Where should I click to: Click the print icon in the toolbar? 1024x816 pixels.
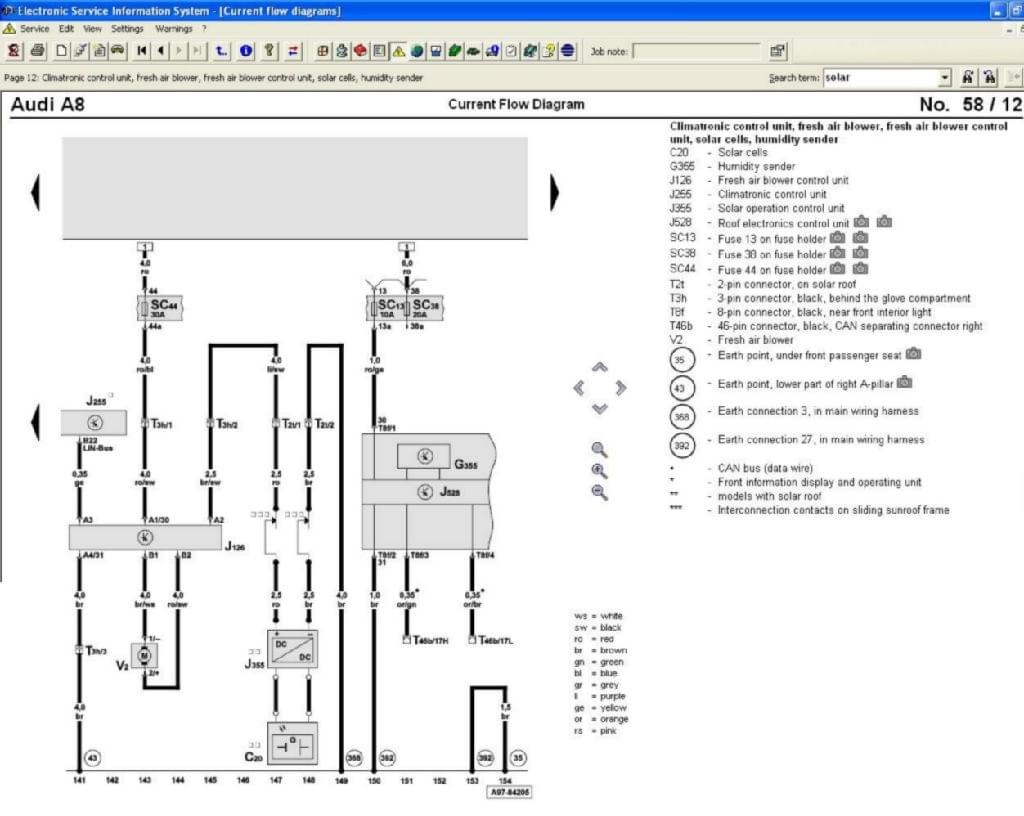pyautogui.click(x=37, y=51)
